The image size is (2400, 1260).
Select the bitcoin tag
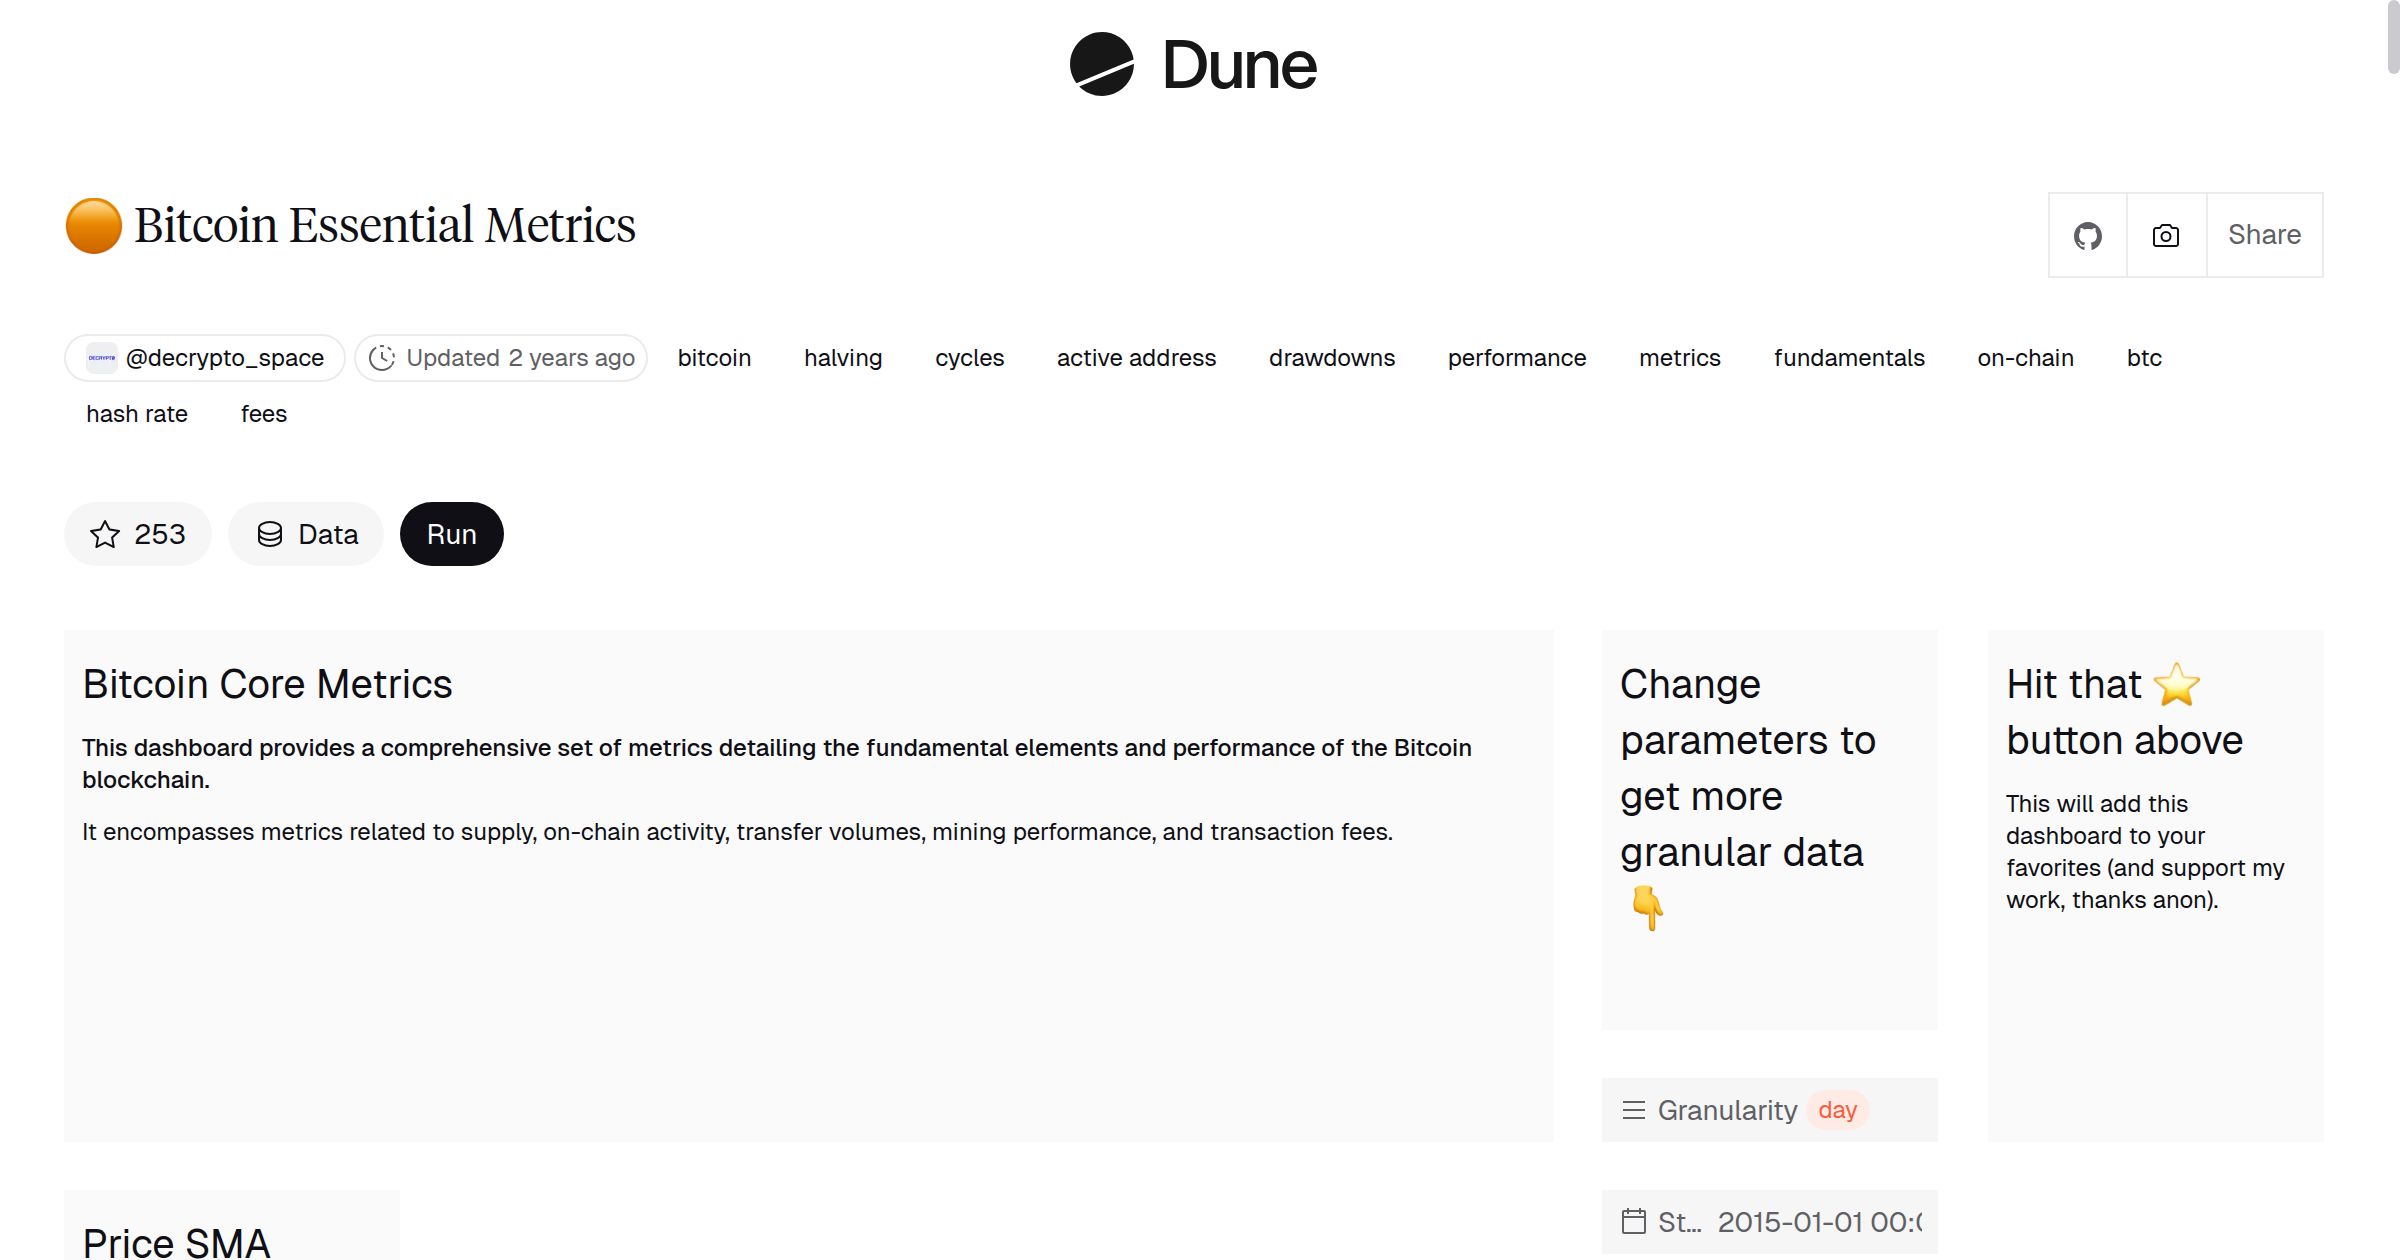[714, 357]
